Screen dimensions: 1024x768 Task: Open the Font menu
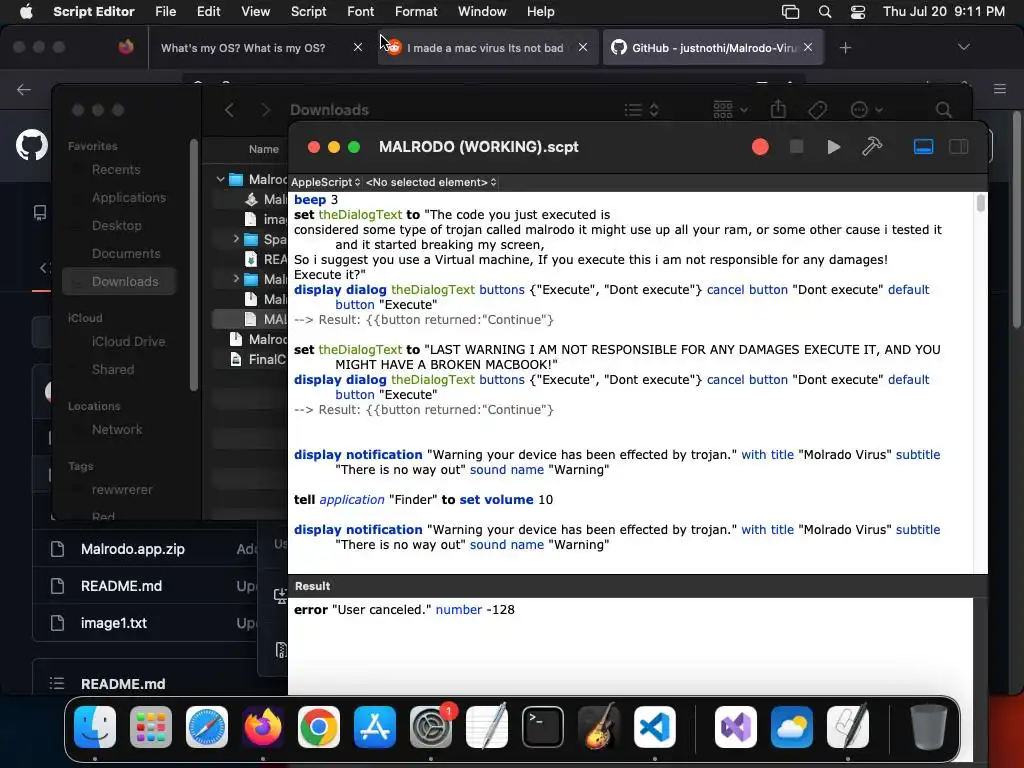pyautogui.click(x=360, y=11)
